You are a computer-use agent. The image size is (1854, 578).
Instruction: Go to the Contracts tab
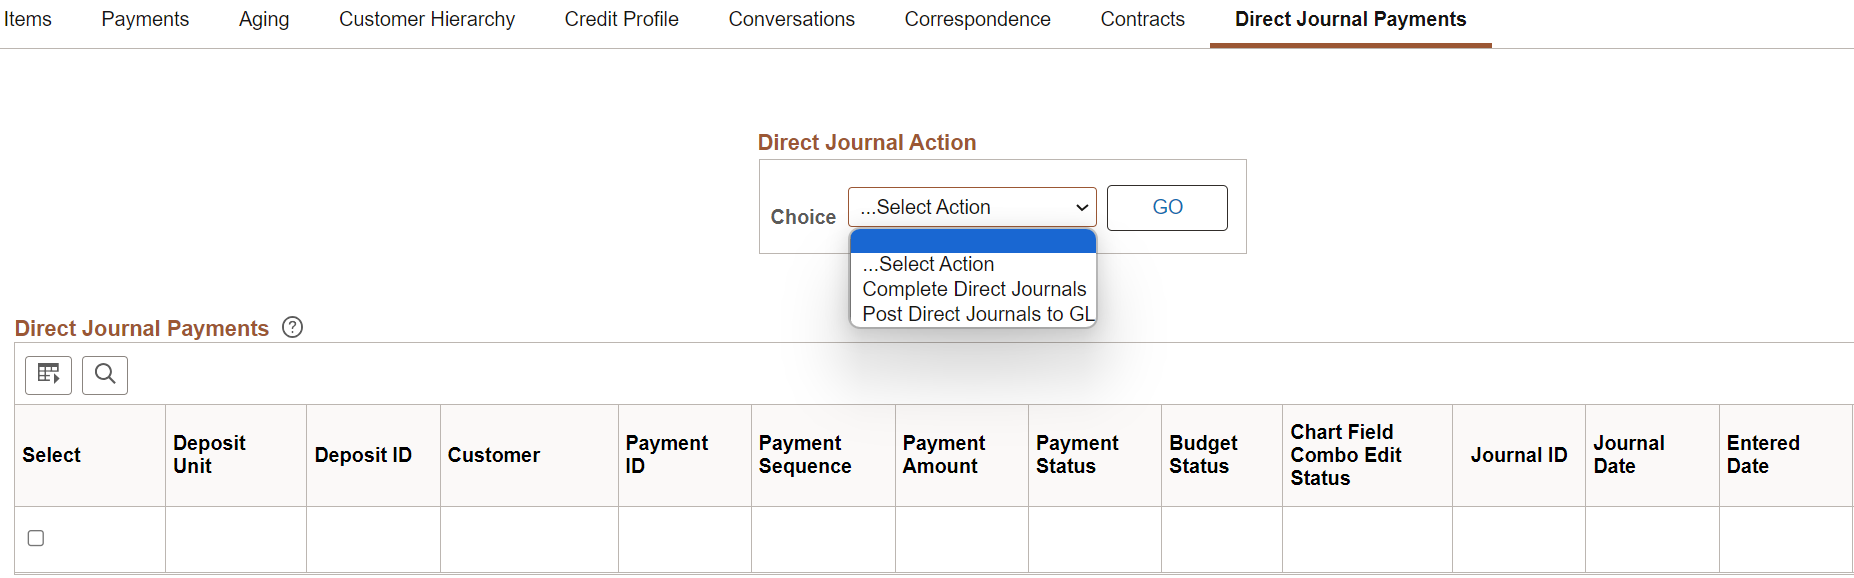tap(1142, 19)
